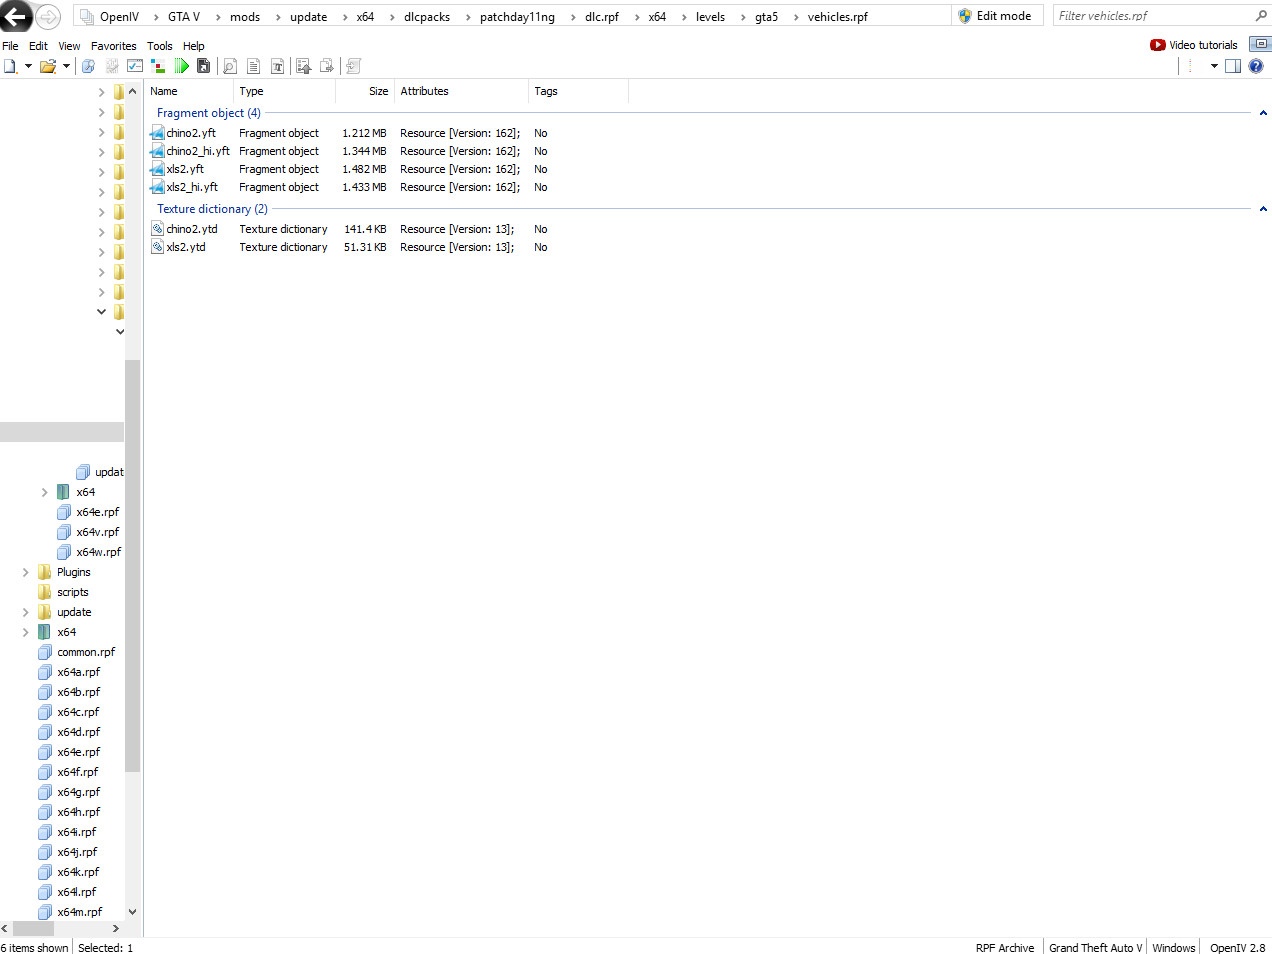Navigate to dlc.rpf in breadcrumb
This screenshot has height=954, width=1272.
[x=602, y=17]
